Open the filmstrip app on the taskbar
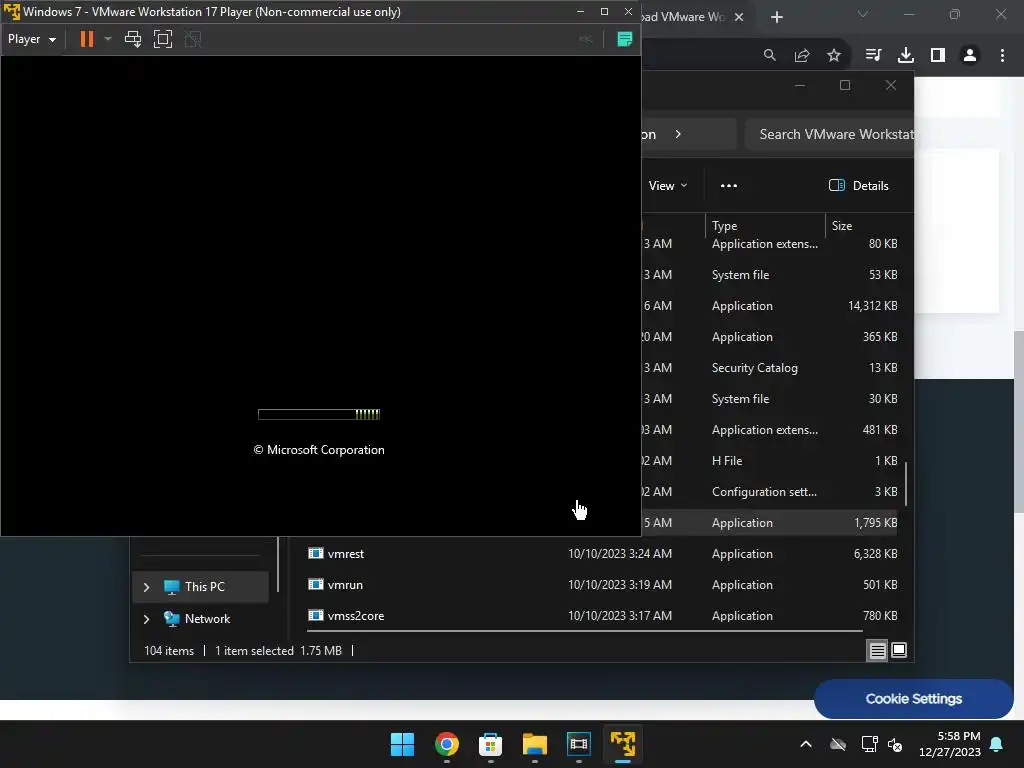The image size is (1024, 768). pyautogui.click(x=579, y=744)
